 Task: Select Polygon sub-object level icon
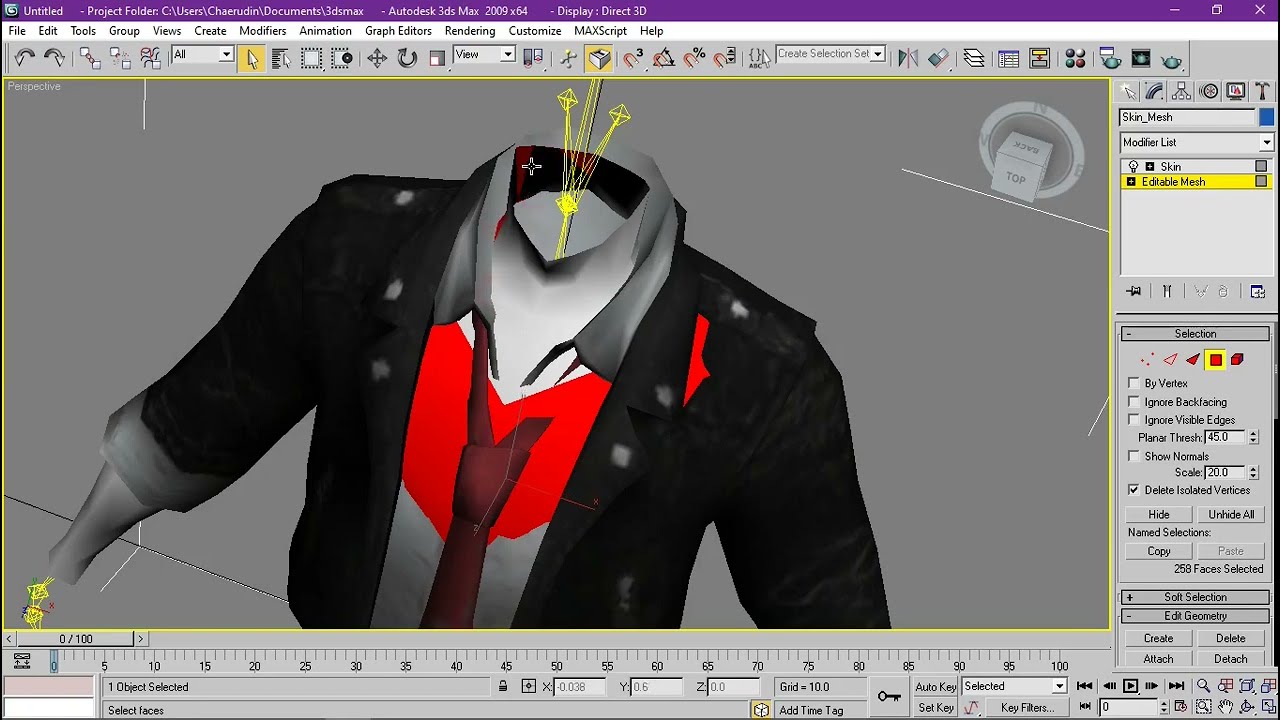[x=1215, y=360]
